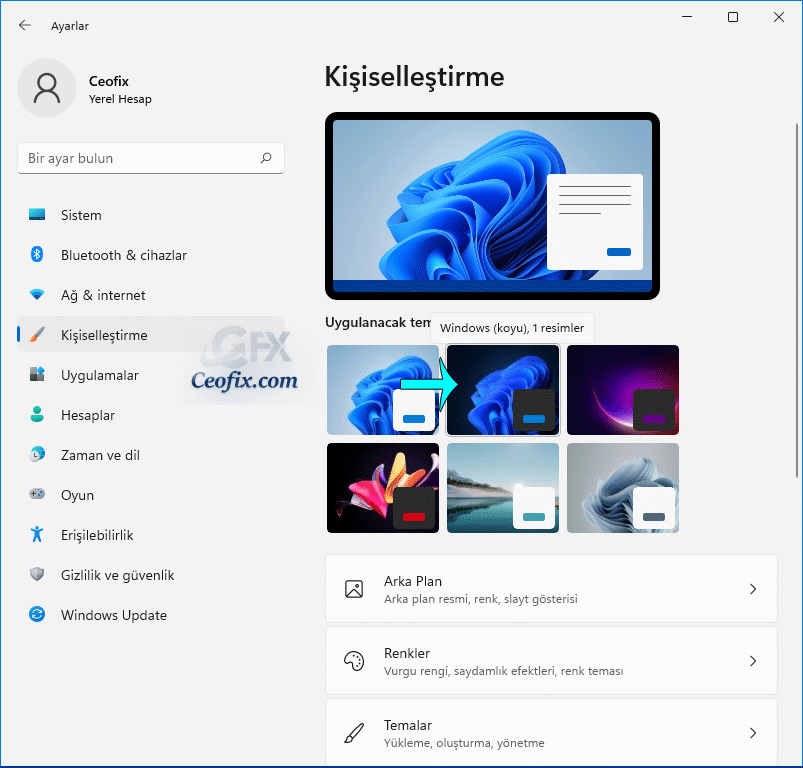
Task: Click the Erişilebilirlik accessibility icon
Action: point(37,534)
